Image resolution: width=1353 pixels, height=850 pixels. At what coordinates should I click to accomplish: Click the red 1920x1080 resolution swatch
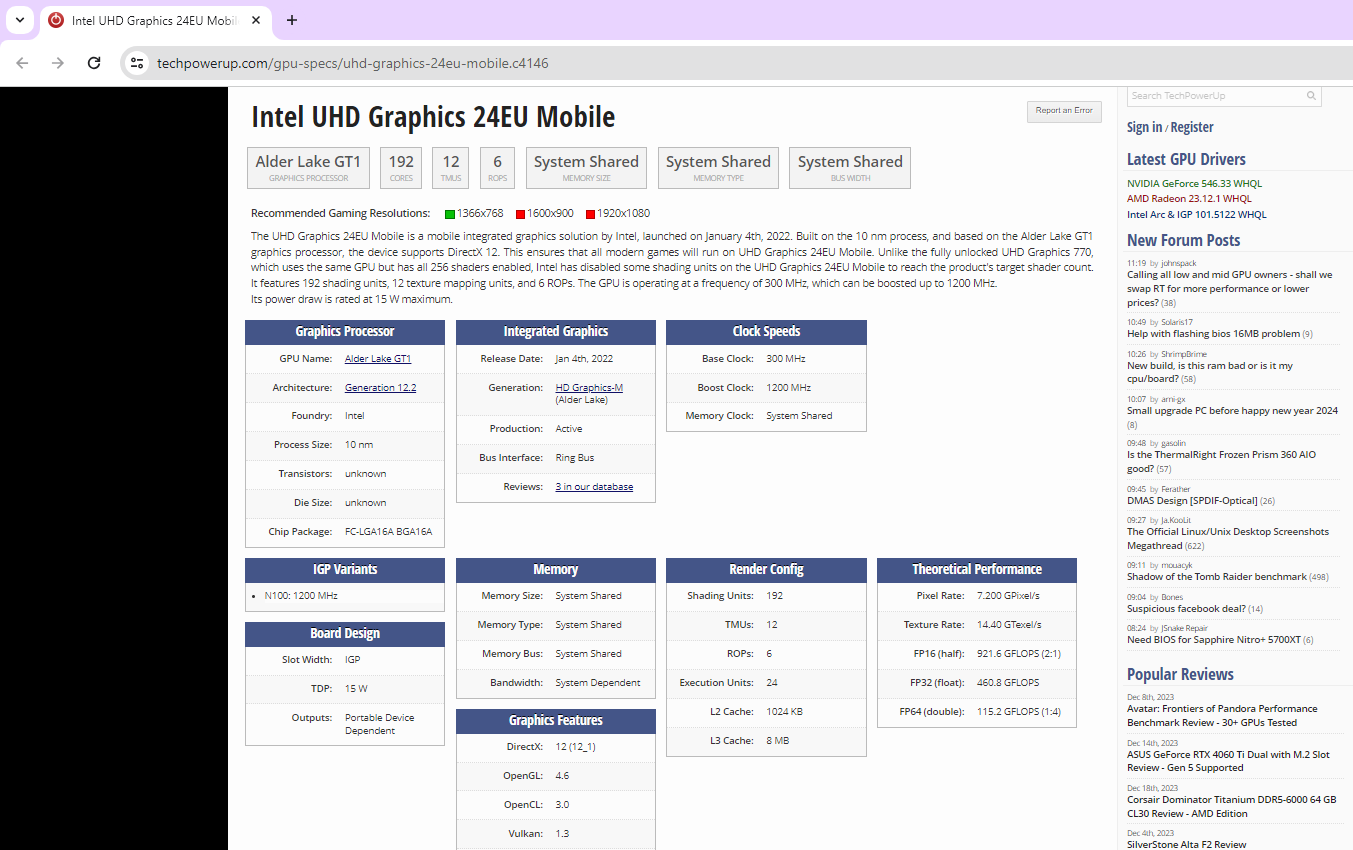point(590,214)
